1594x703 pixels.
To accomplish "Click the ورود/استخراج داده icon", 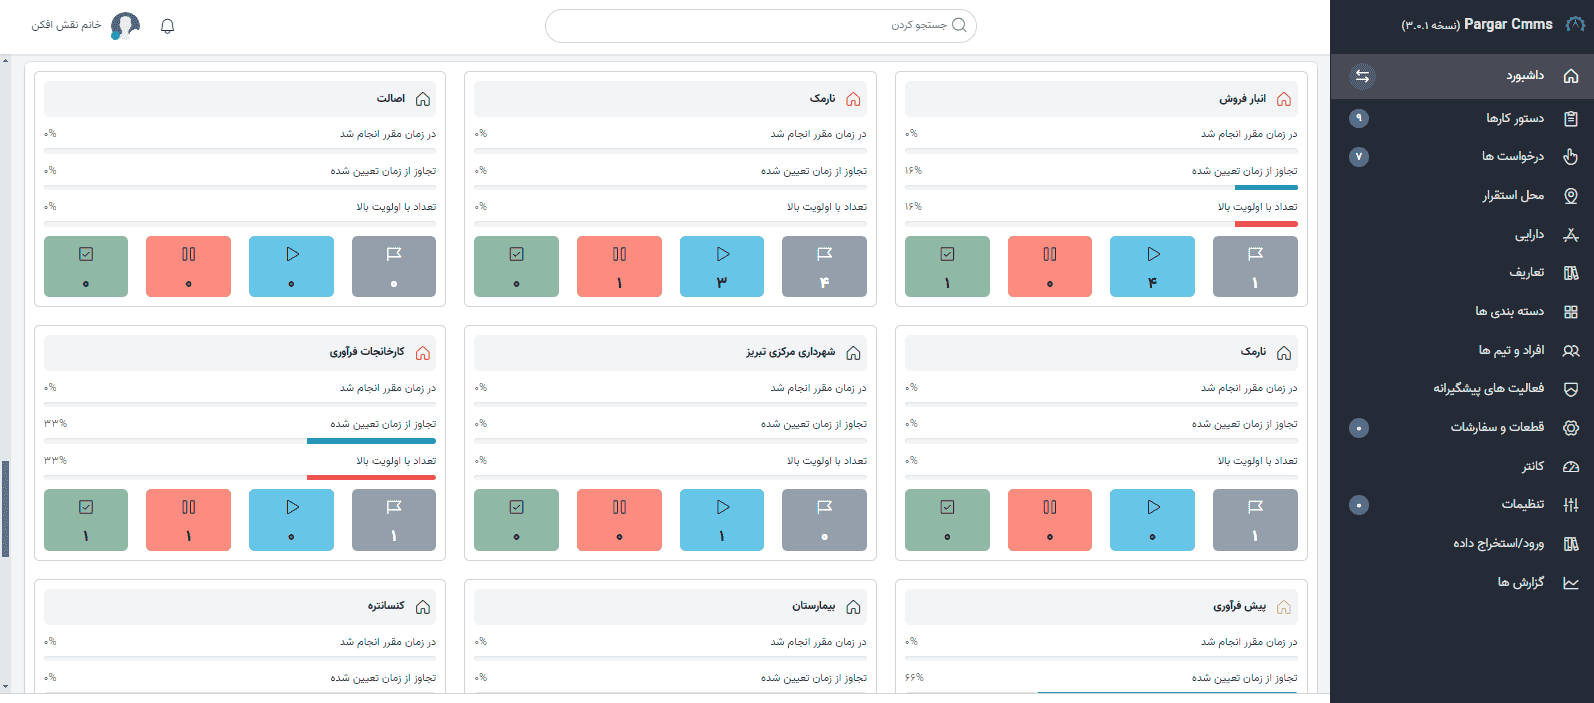I will click(1571, 544).
